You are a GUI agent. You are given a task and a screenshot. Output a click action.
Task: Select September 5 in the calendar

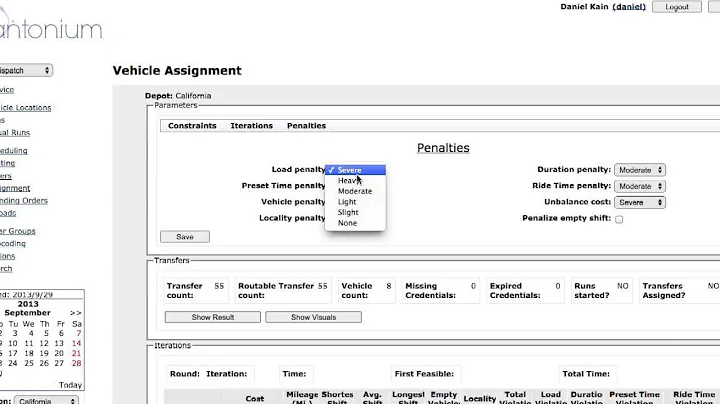46,333
